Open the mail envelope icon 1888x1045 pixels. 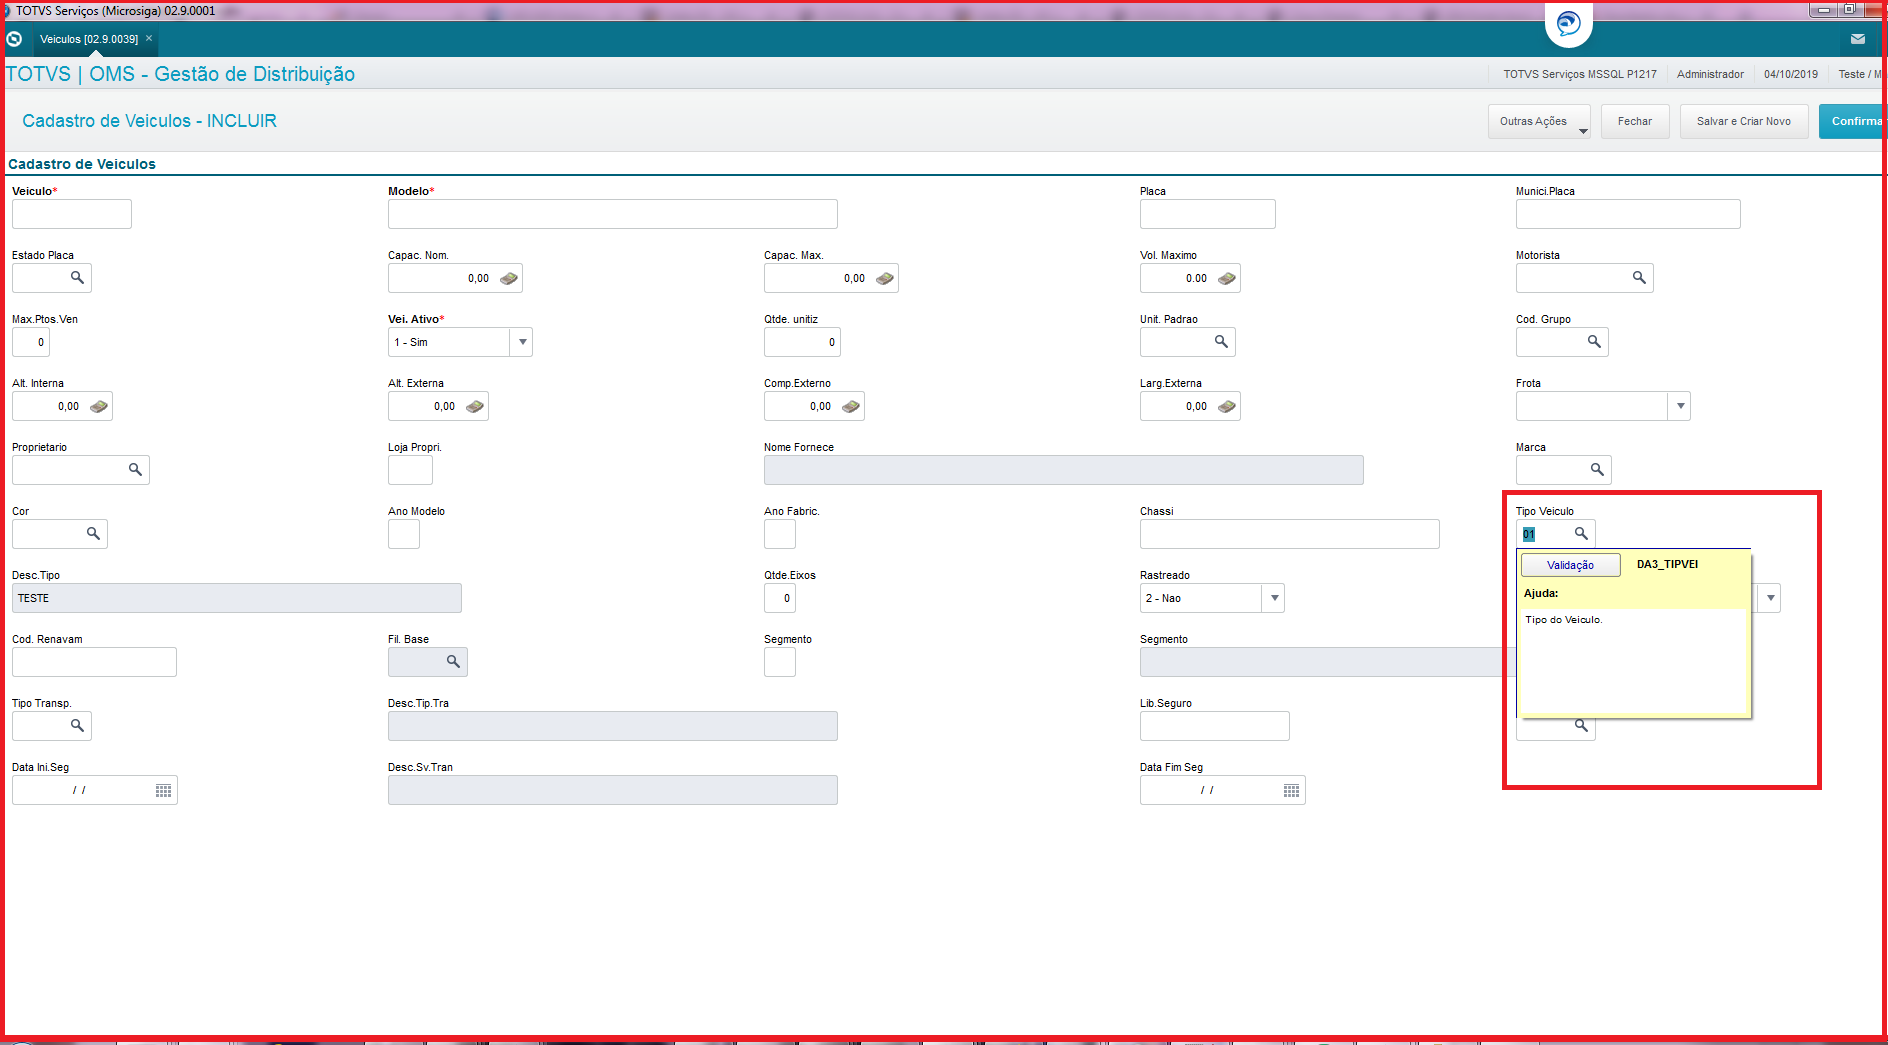[x=1858, y=39]
